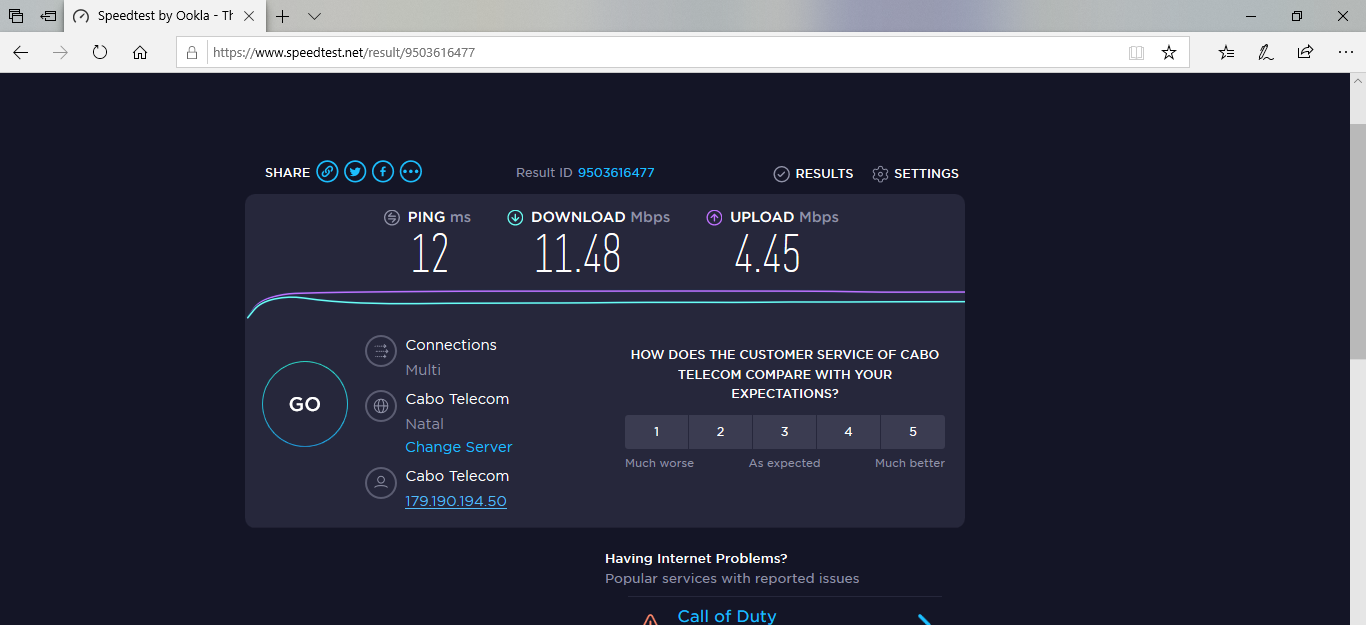Screen dimensions: 1366x625
Task: Click the customer service survey question
Action: 785,374
